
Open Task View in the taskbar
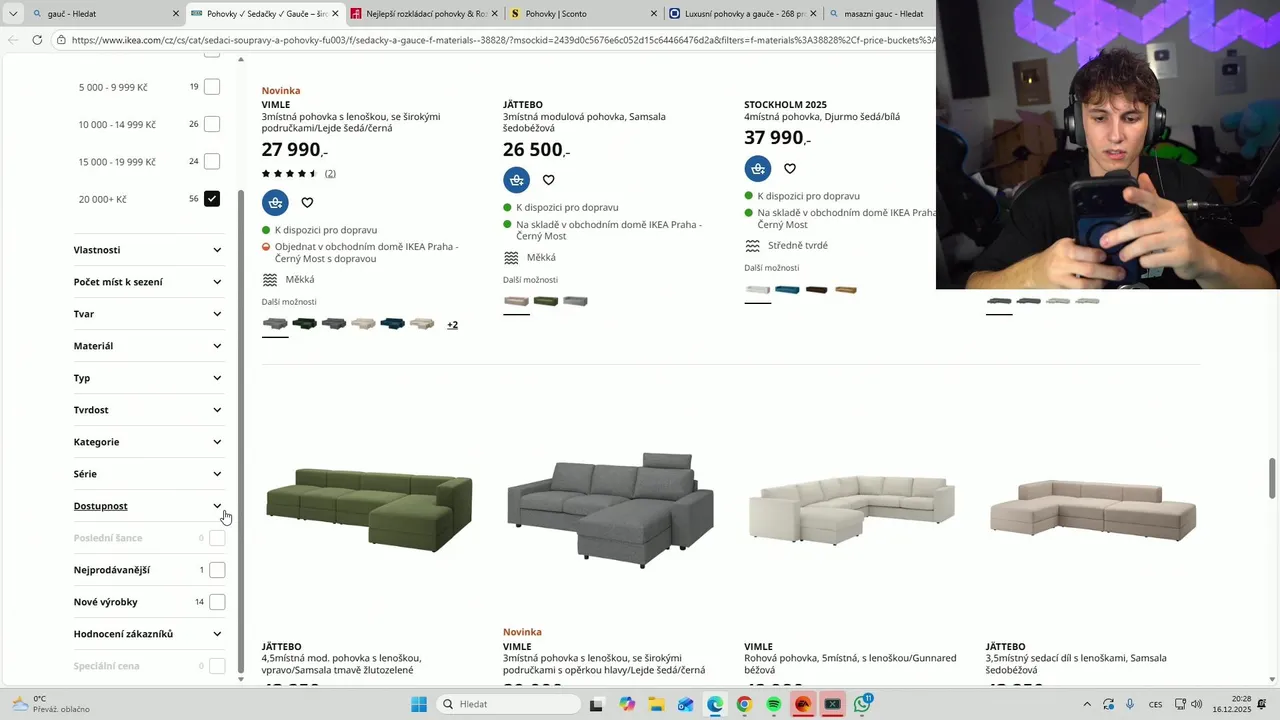pyautogui.click(x=596, y=704)
